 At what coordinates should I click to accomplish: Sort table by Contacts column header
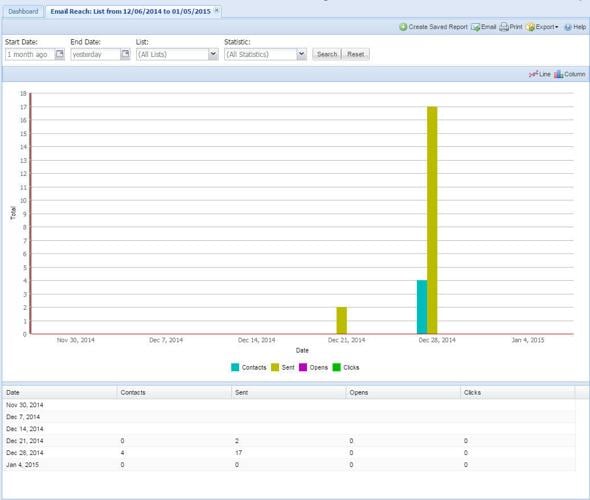[174, 392]
